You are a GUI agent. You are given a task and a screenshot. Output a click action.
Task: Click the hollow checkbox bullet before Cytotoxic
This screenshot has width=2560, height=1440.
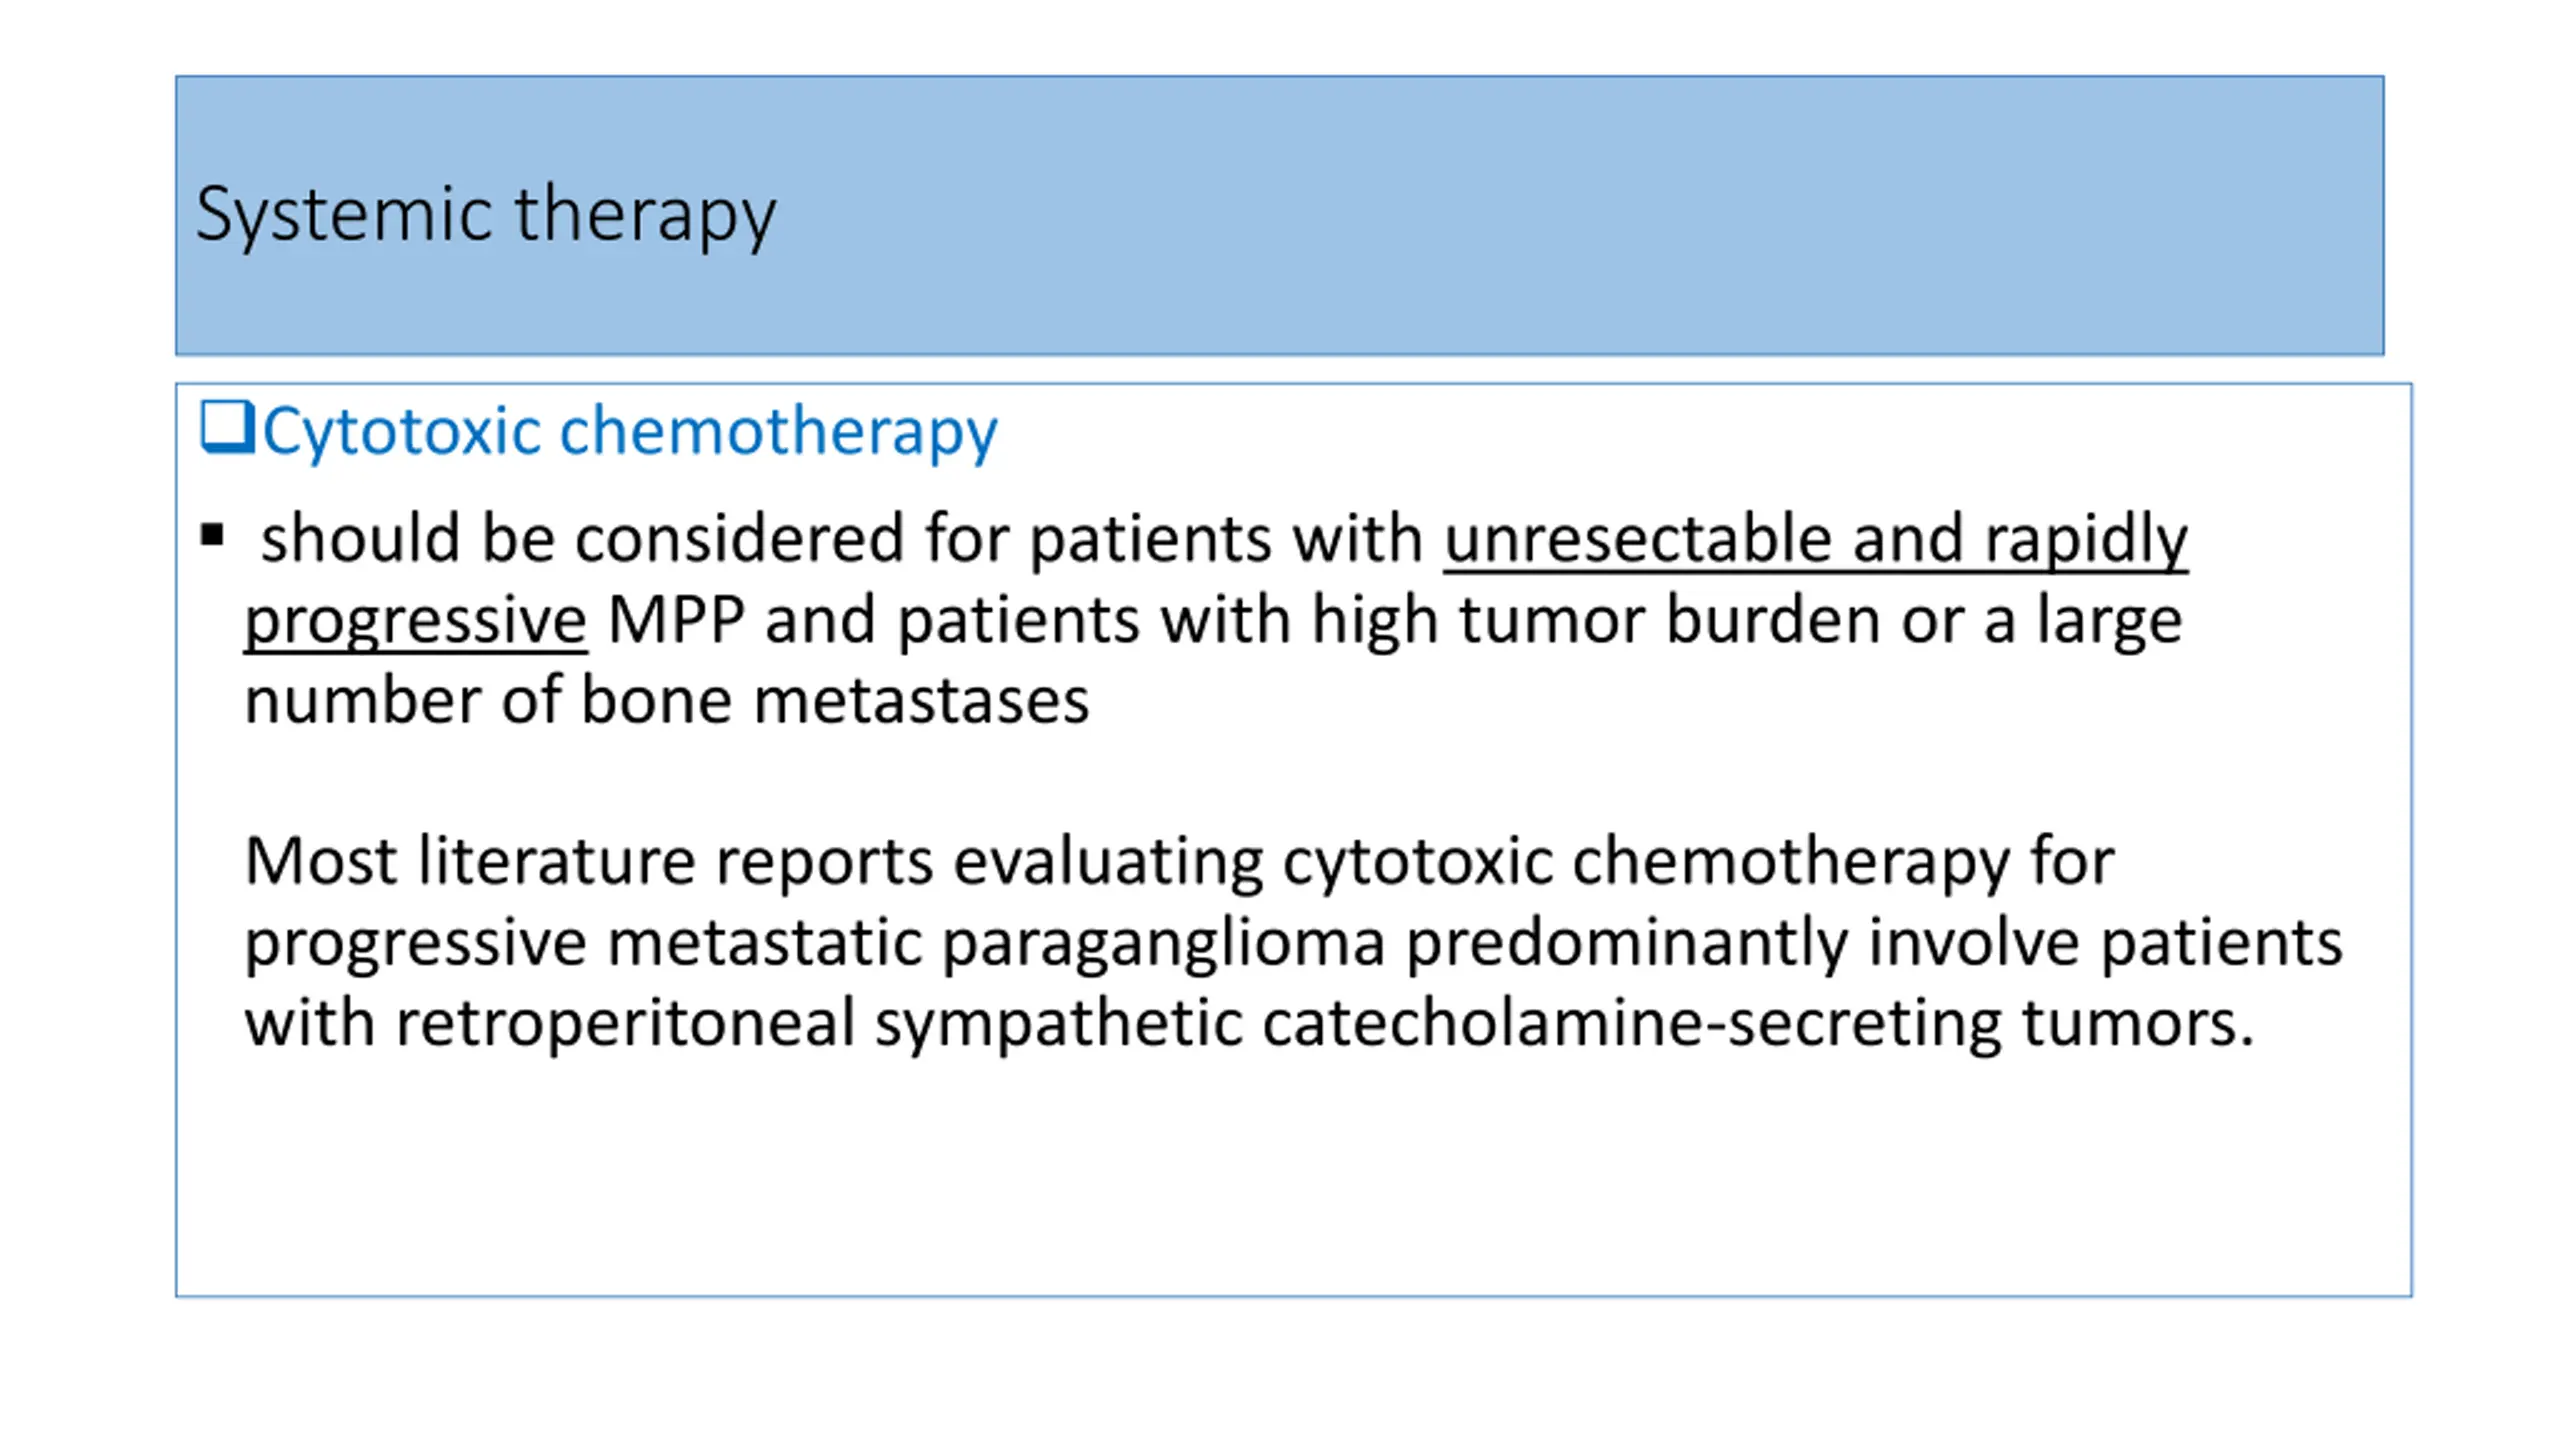tap(226, 428)
